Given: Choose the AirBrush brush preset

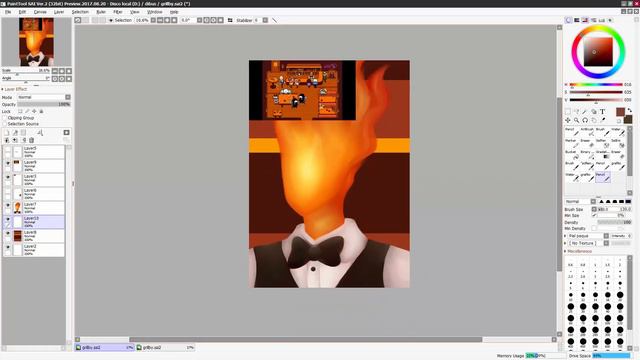Looking at the screenshot, I should pyautogui.click(x=587, y=131).
